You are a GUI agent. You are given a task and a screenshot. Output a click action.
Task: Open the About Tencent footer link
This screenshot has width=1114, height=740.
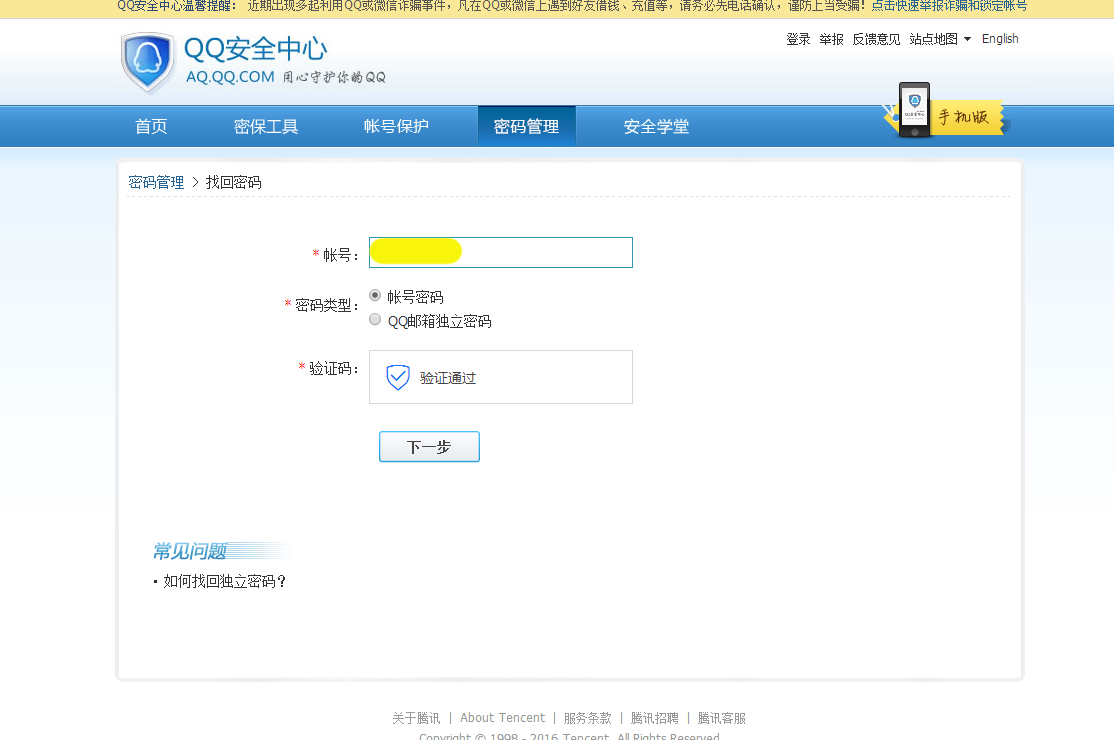click(x=502, y=718)
